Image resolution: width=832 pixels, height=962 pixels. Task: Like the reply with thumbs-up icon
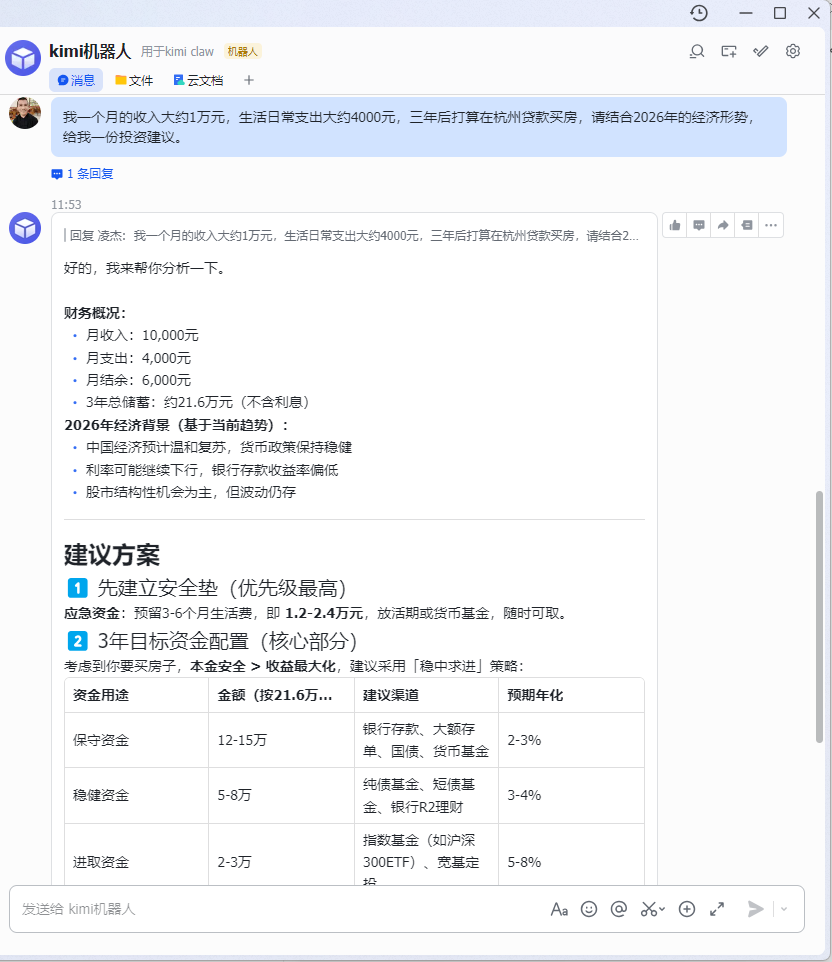[675, 226]
